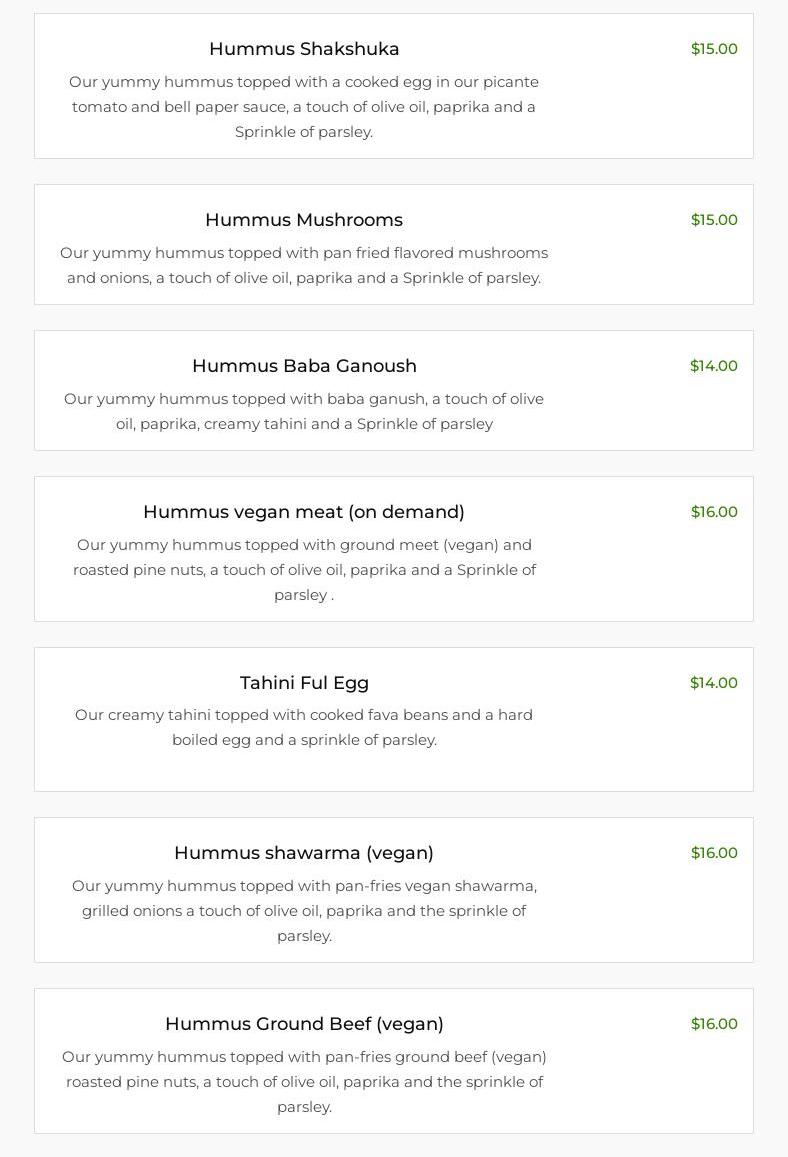The width and height of the screenshot is (788, 1157).
Task: Click $16.00 price for Hummus vegan meat
Action: click(714, 512)
